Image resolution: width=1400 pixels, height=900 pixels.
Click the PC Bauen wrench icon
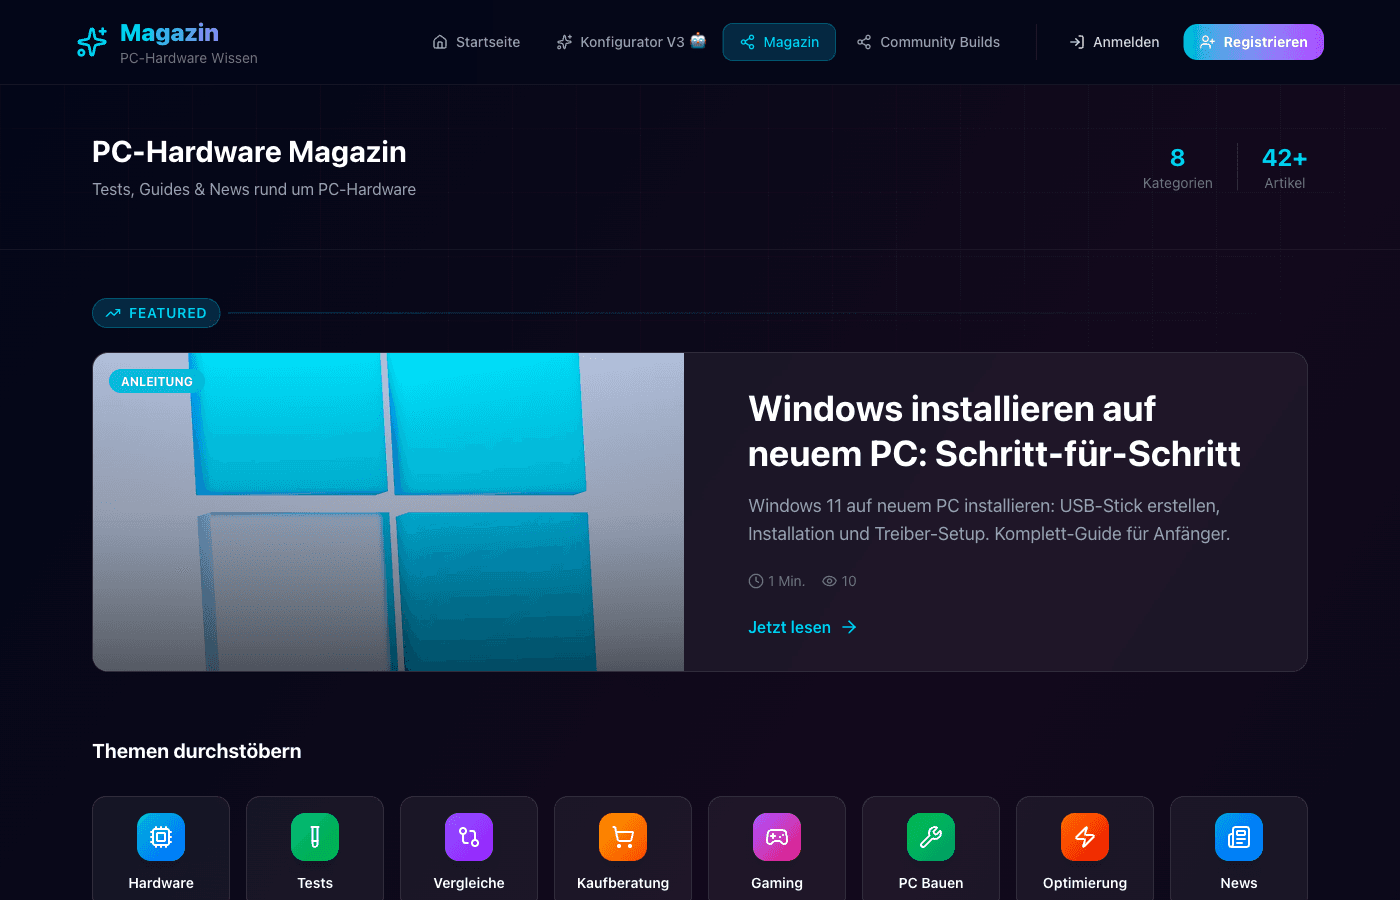(x=931, y=837)
